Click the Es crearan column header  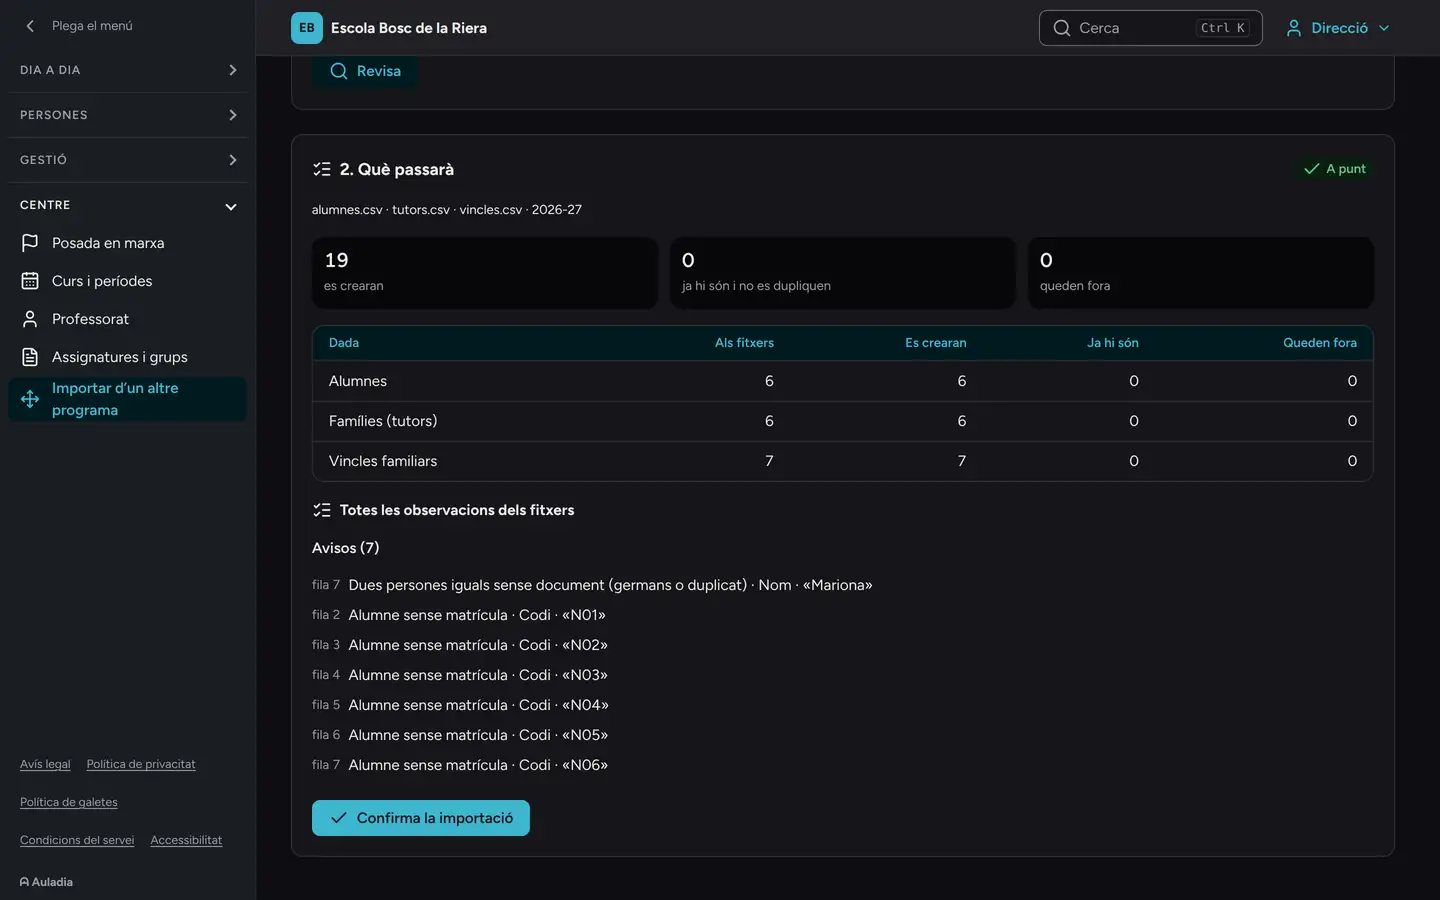(x=936, y=343)
